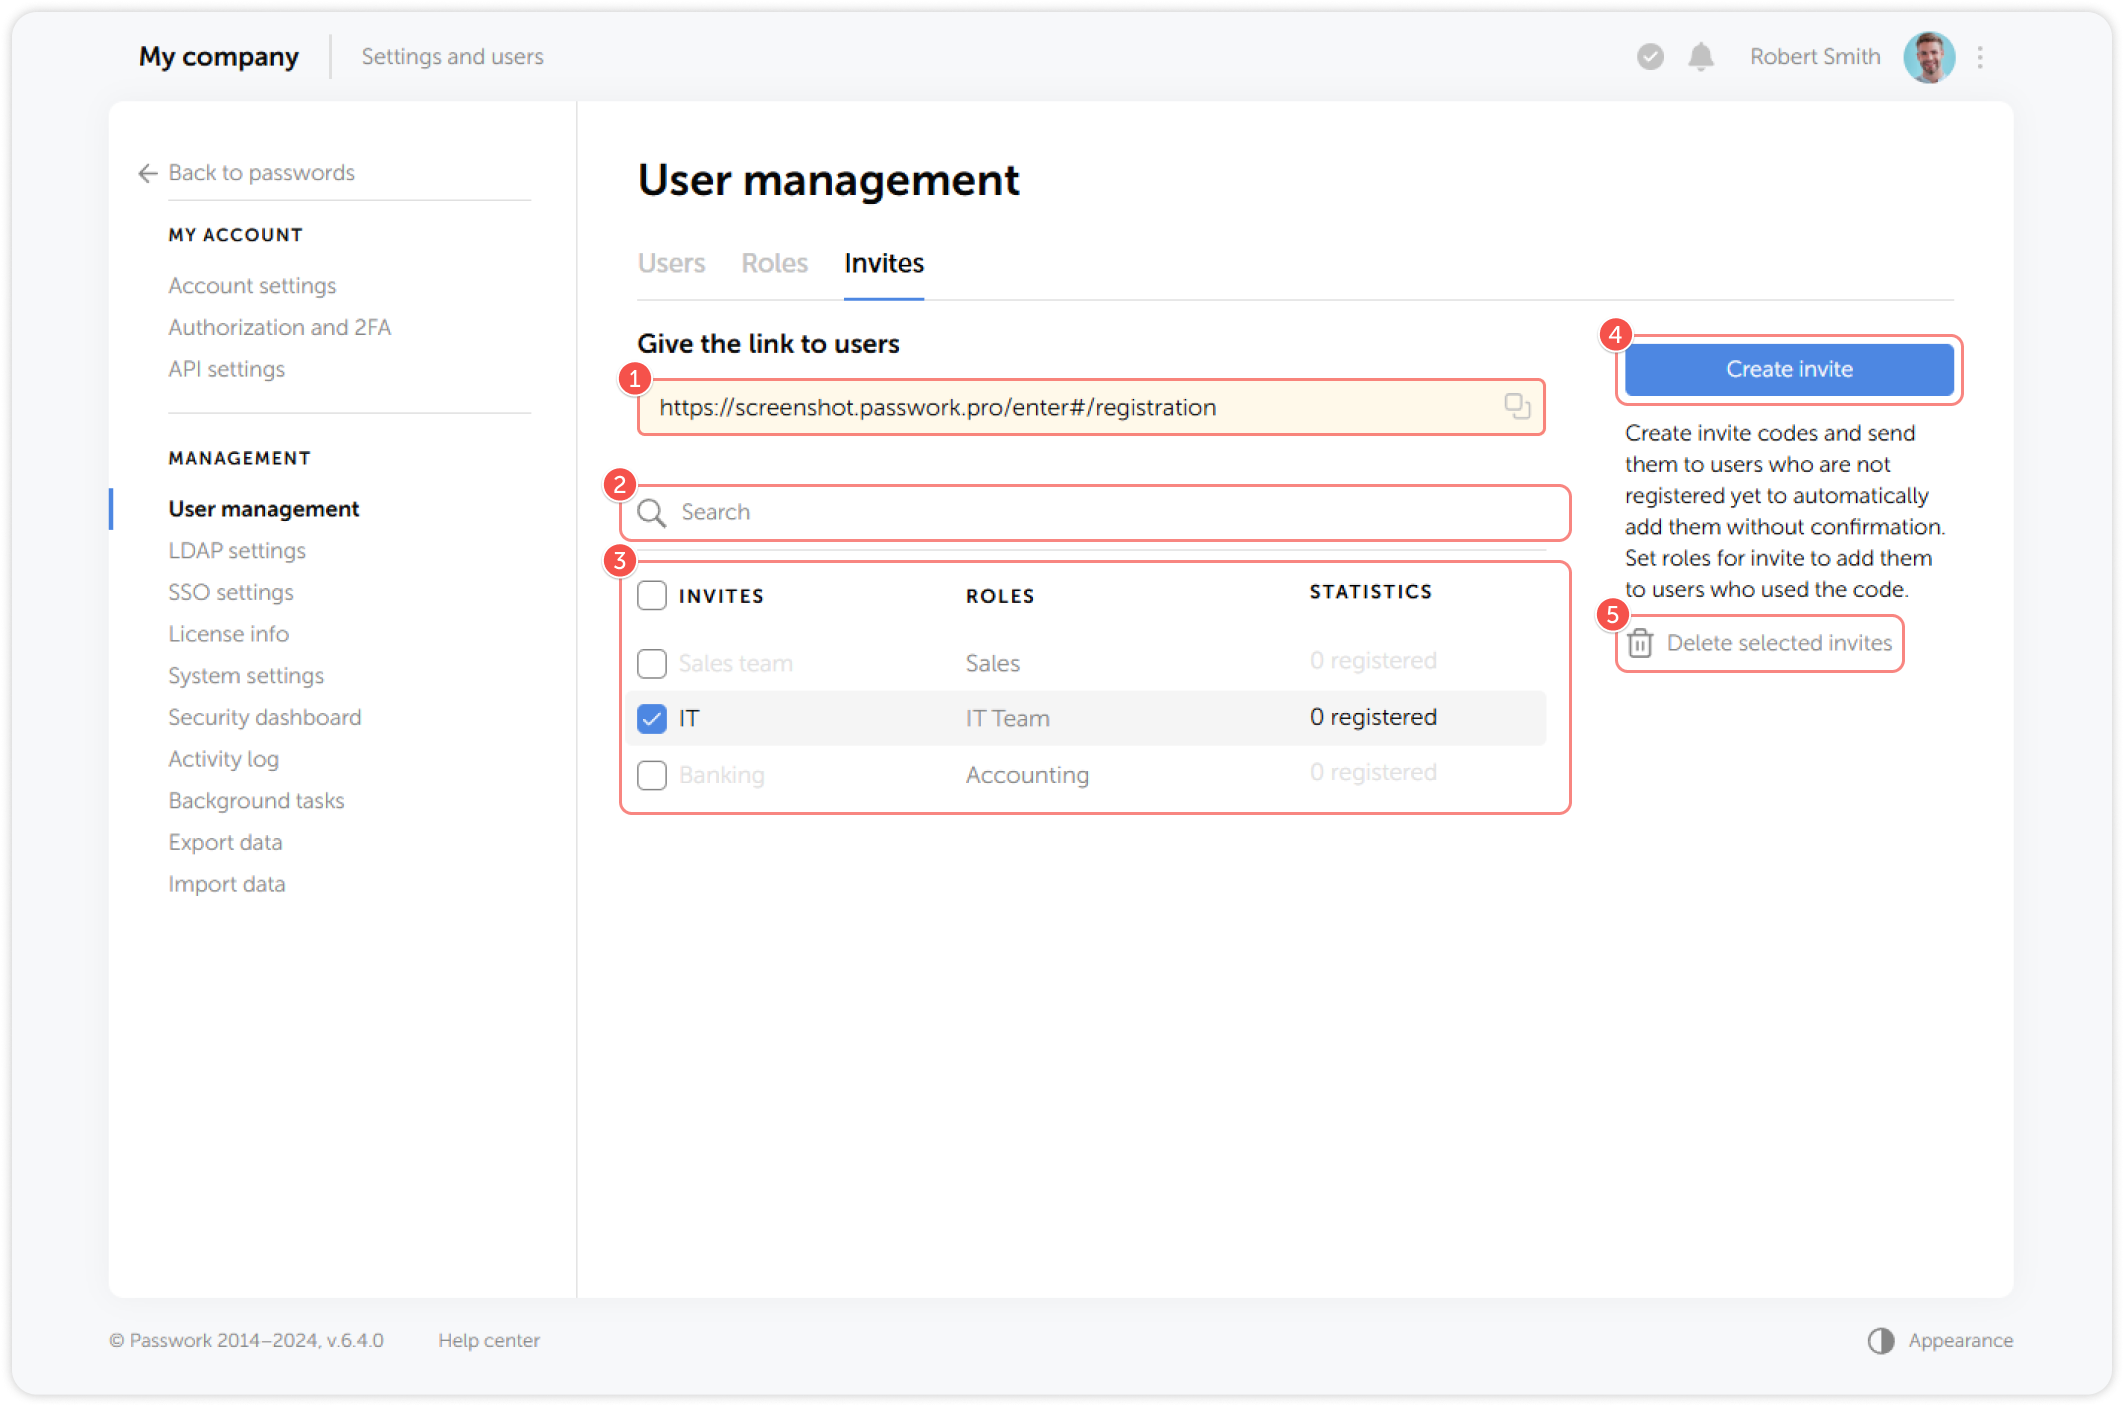Click the checkmark status icon in the header
The image size is (2124, 1407).
point(1649,57)
